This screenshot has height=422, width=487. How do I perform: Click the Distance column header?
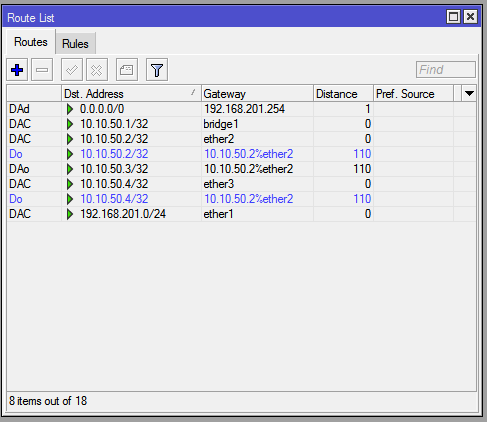[343, 94]
